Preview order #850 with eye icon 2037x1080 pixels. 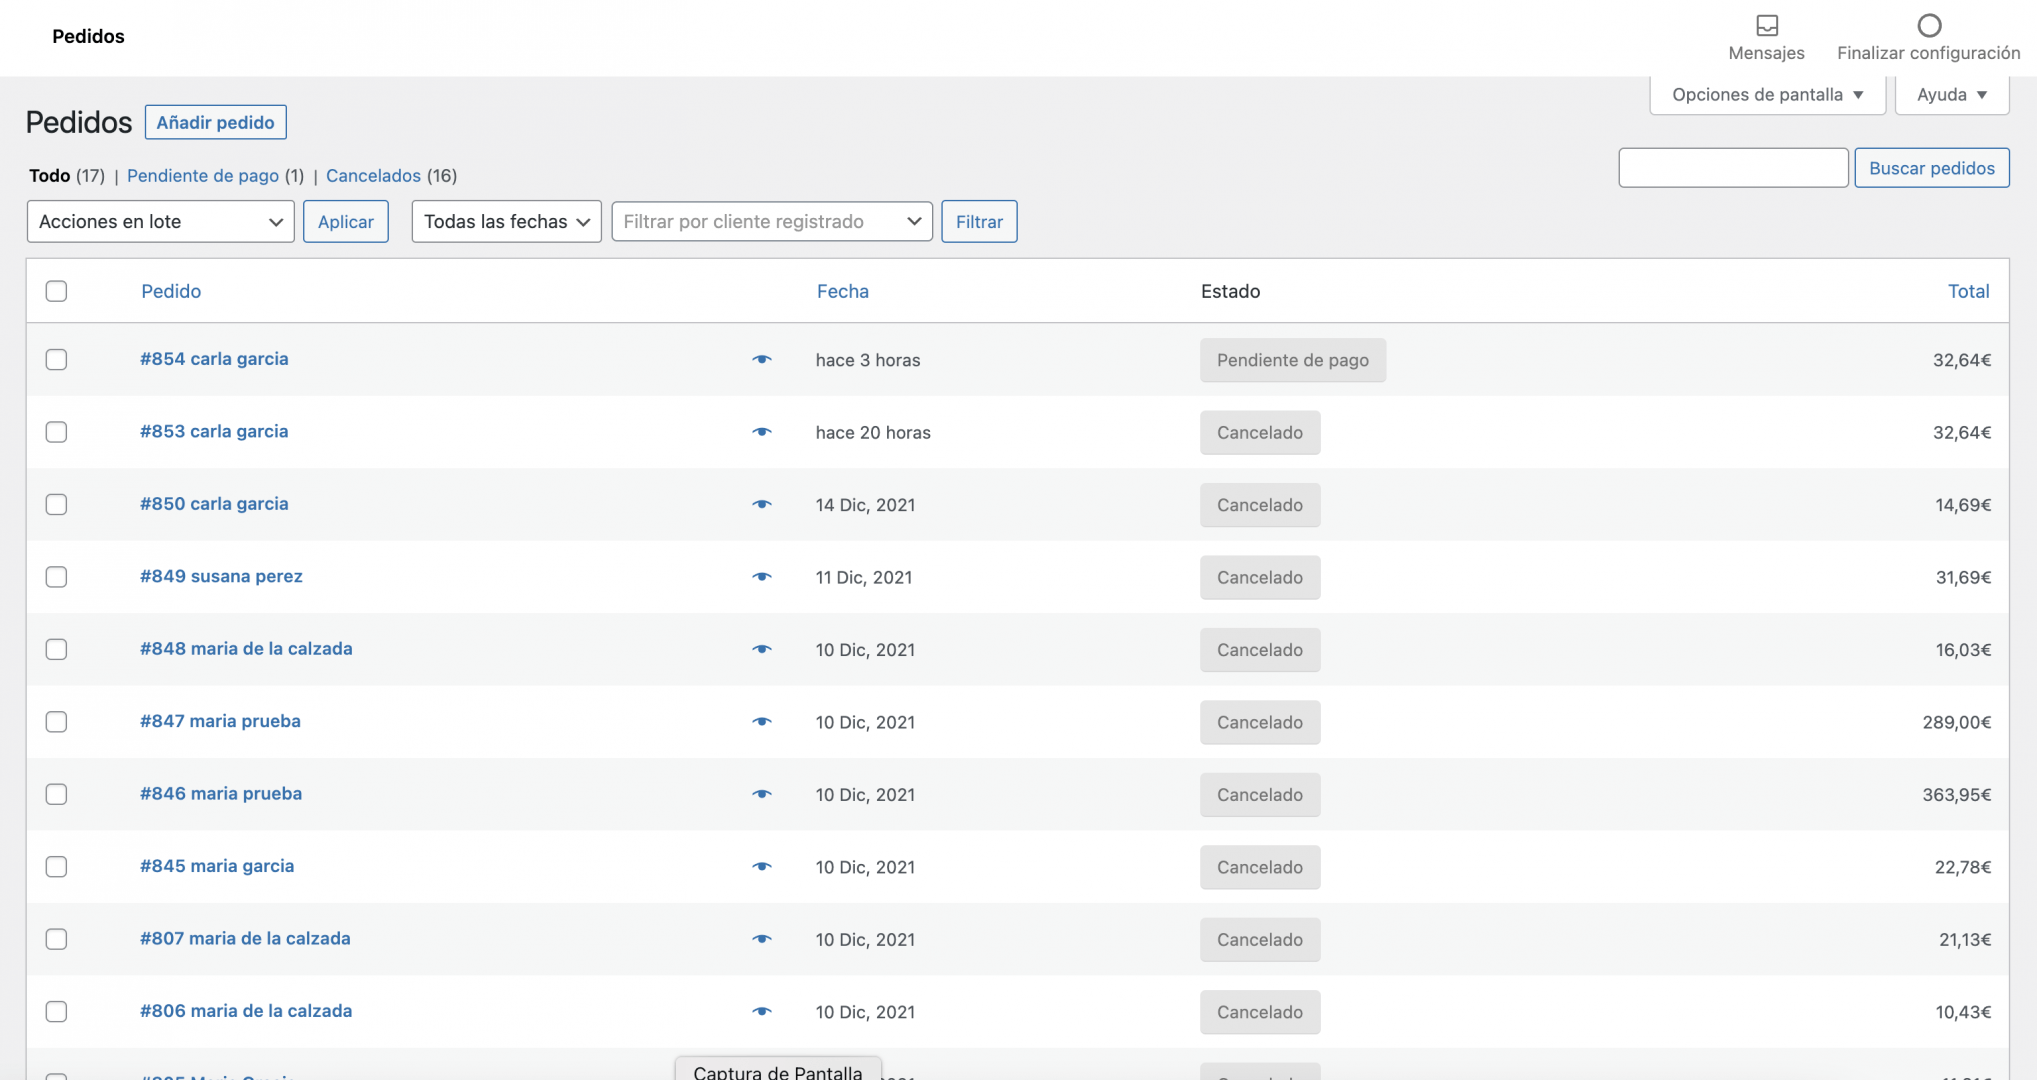click(762, 505)
